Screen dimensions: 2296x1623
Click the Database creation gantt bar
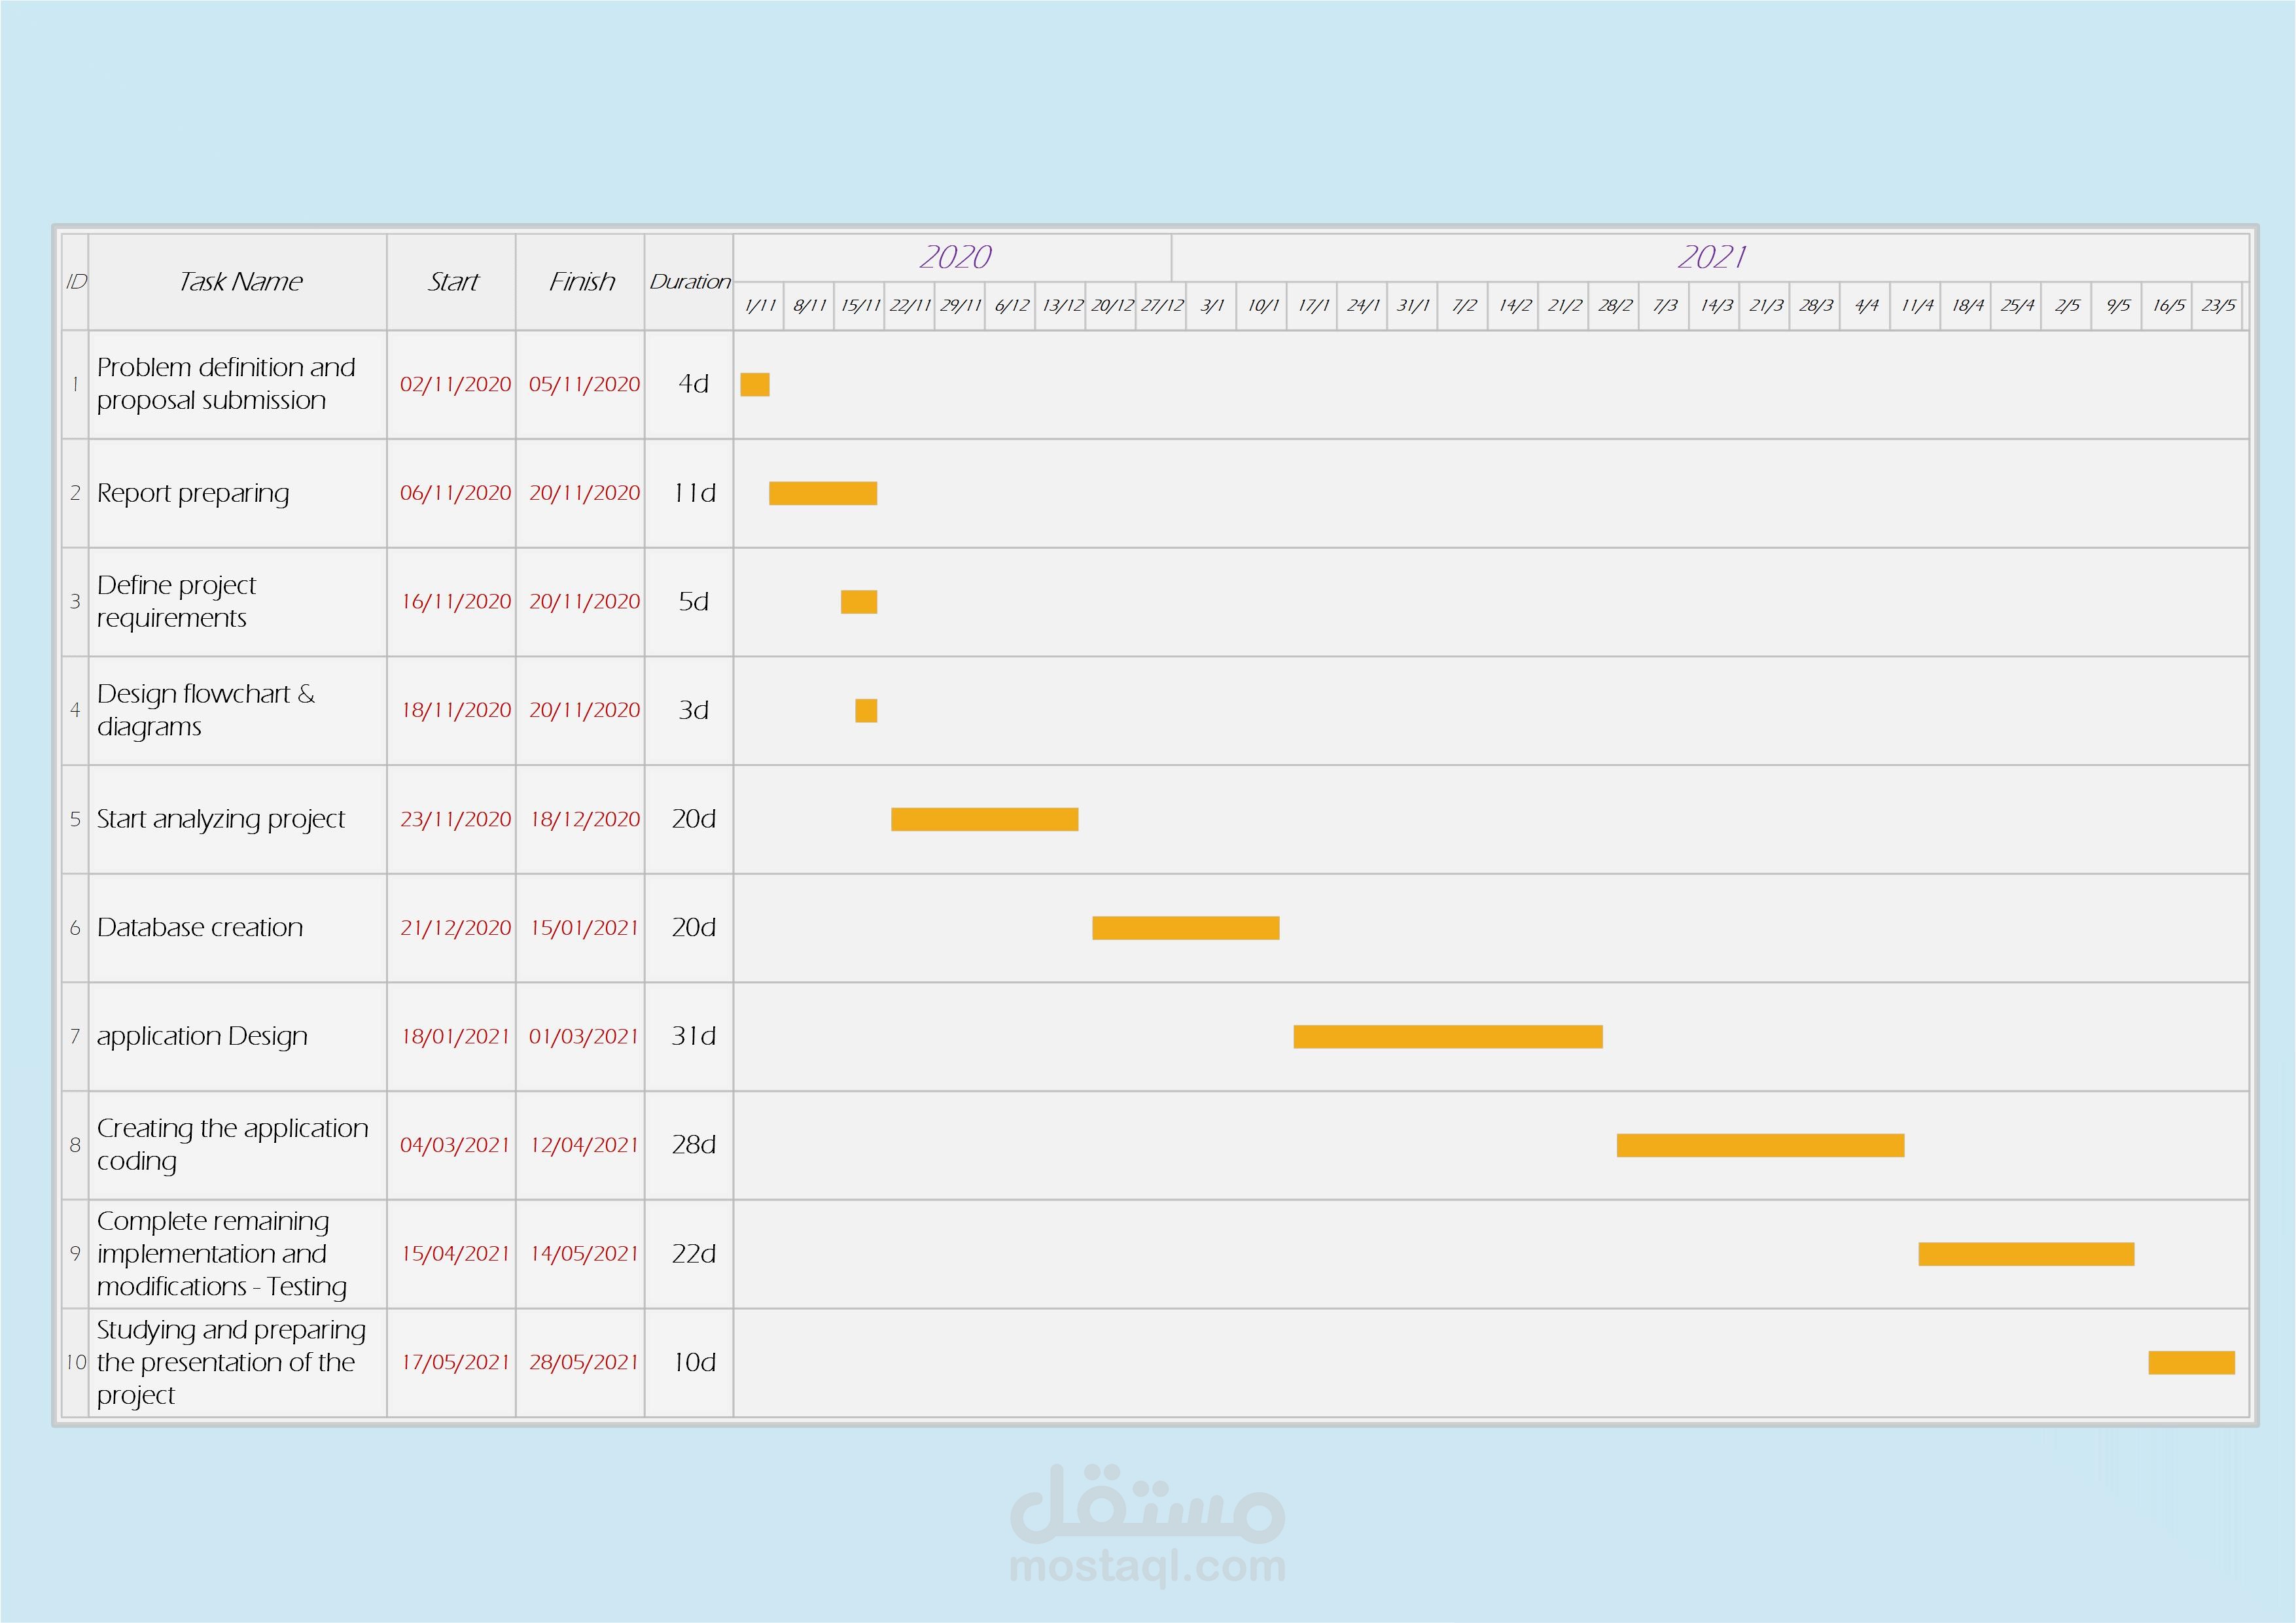[1185, 928]
